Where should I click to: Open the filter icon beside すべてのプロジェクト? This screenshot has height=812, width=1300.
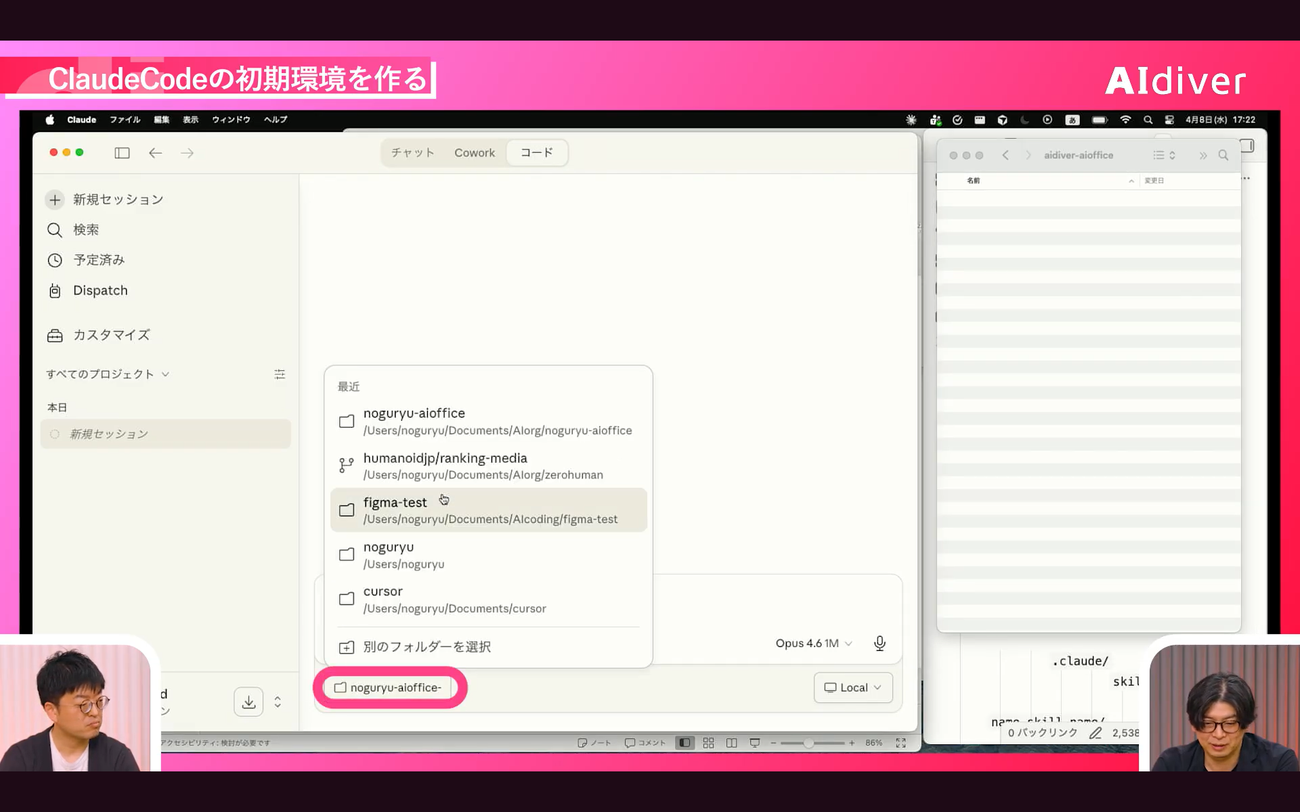[279, 374]
